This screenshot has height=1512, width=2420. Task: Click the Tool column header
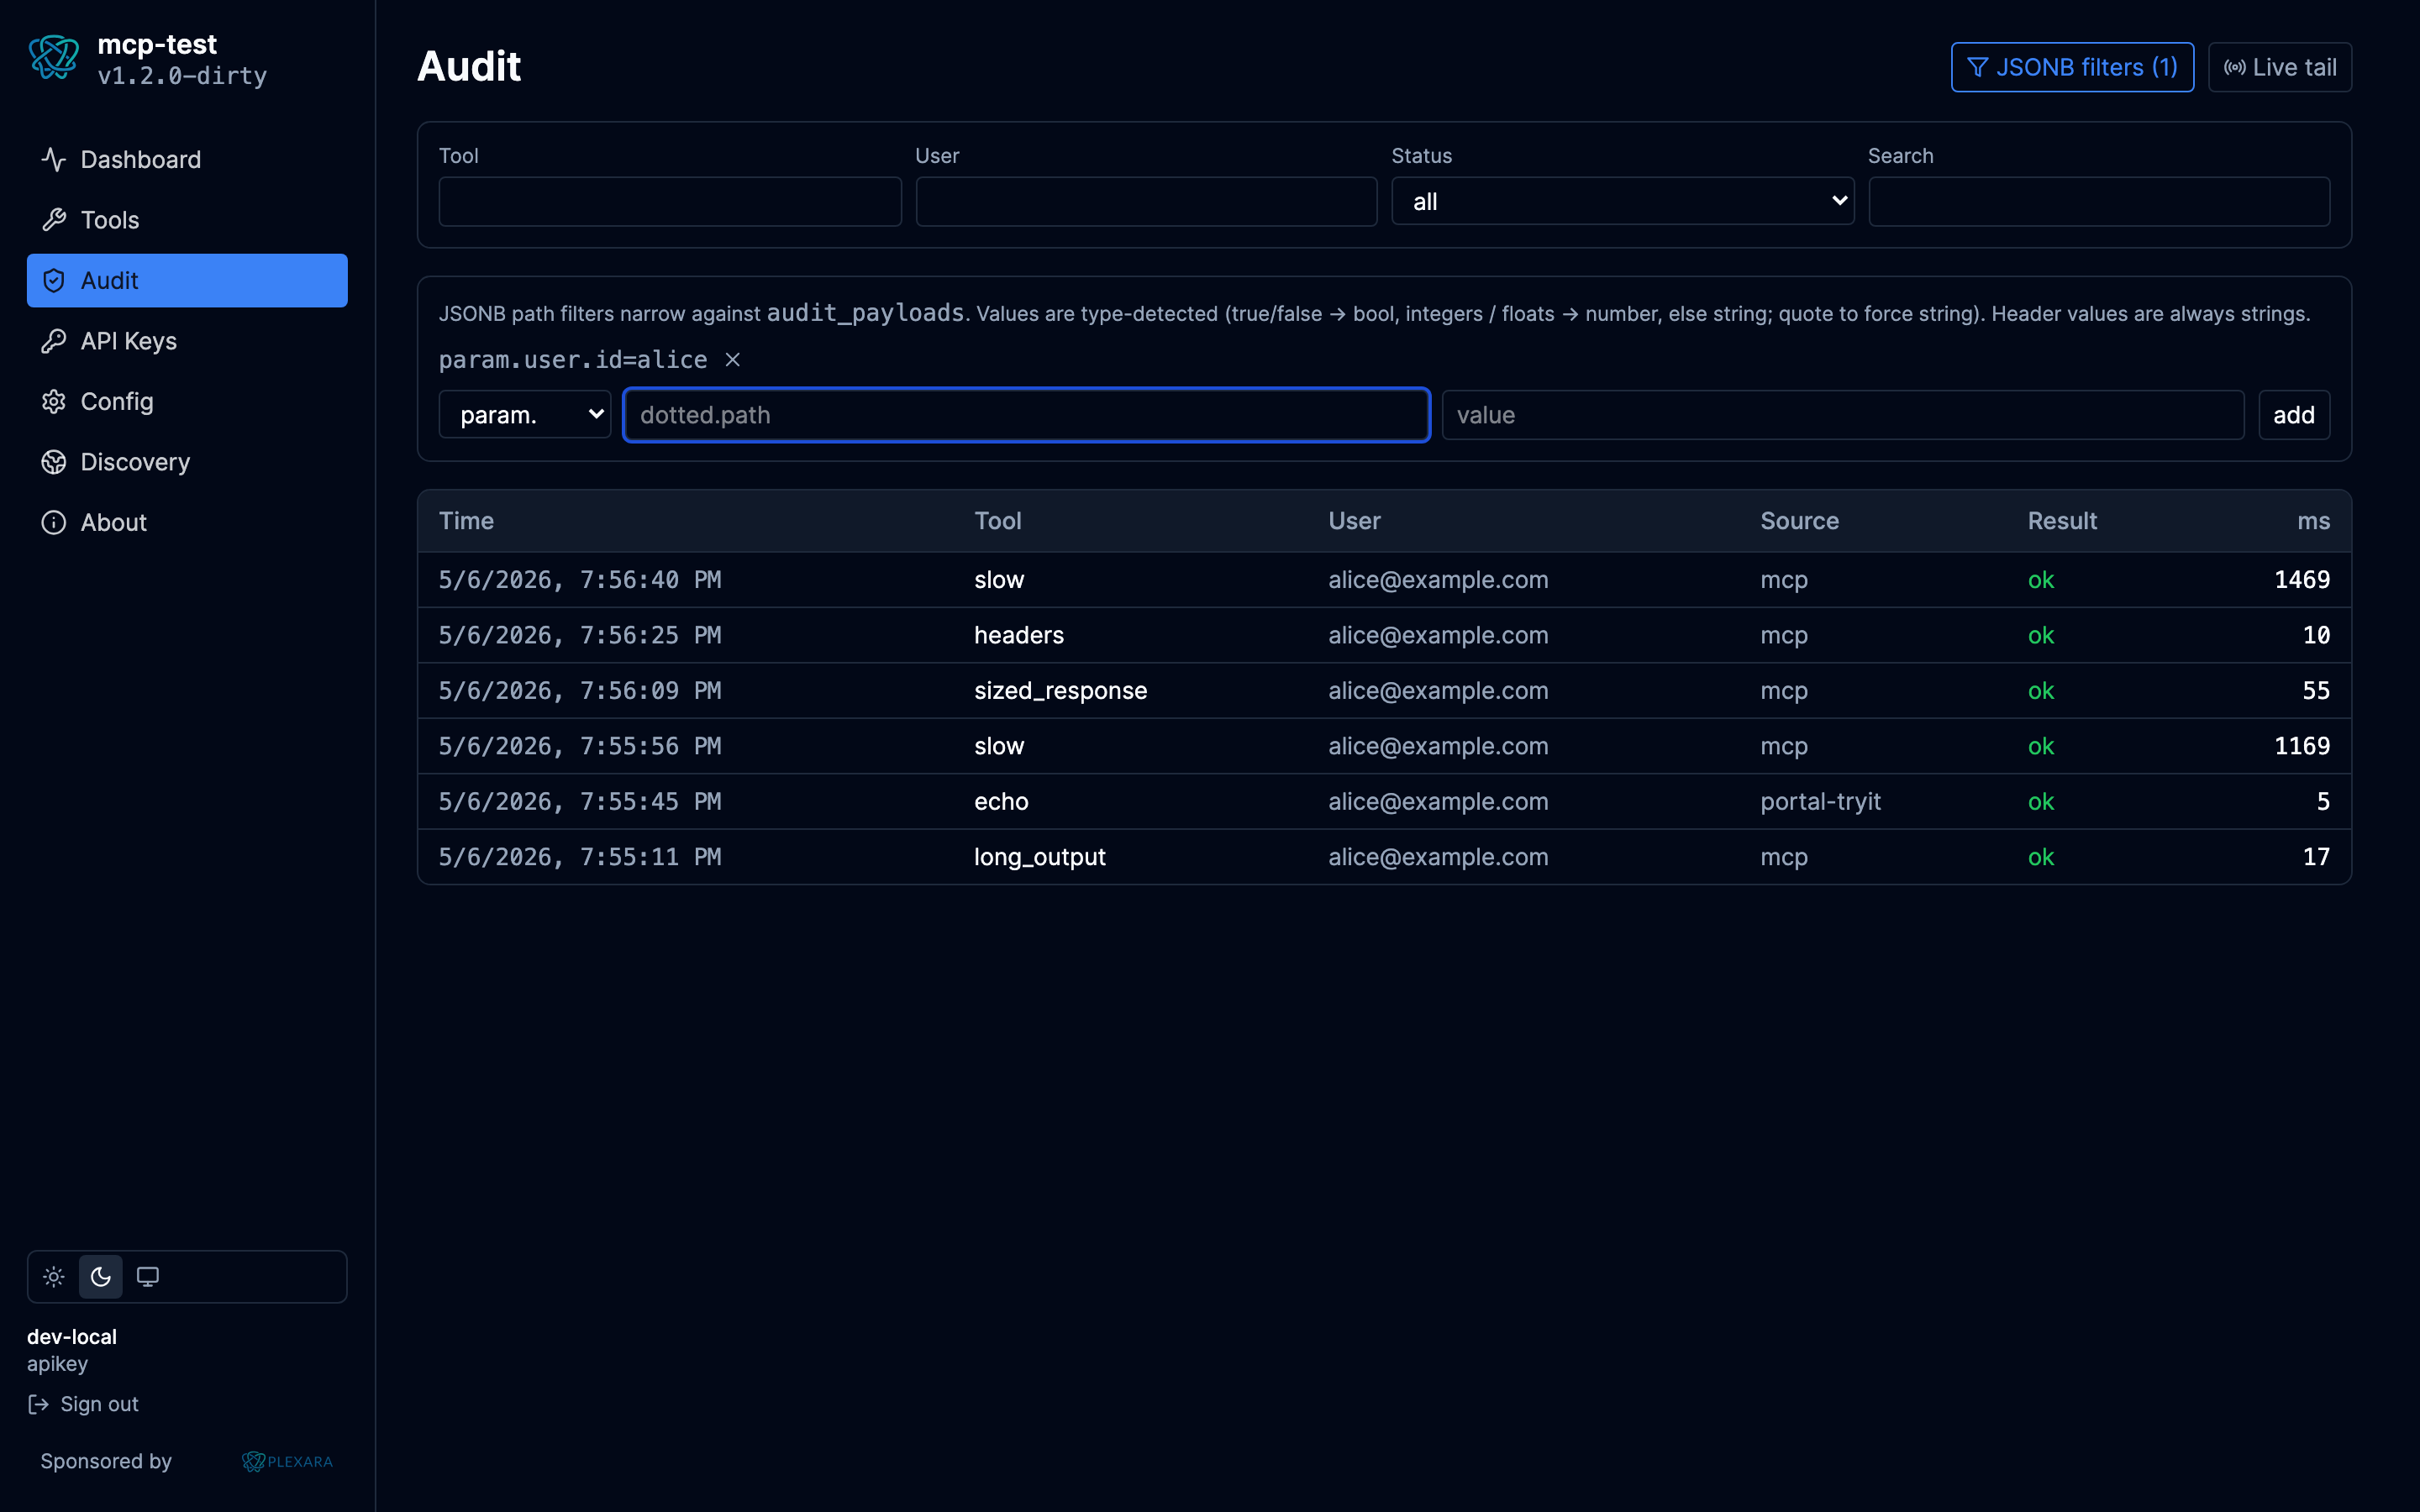pos(998,521)
